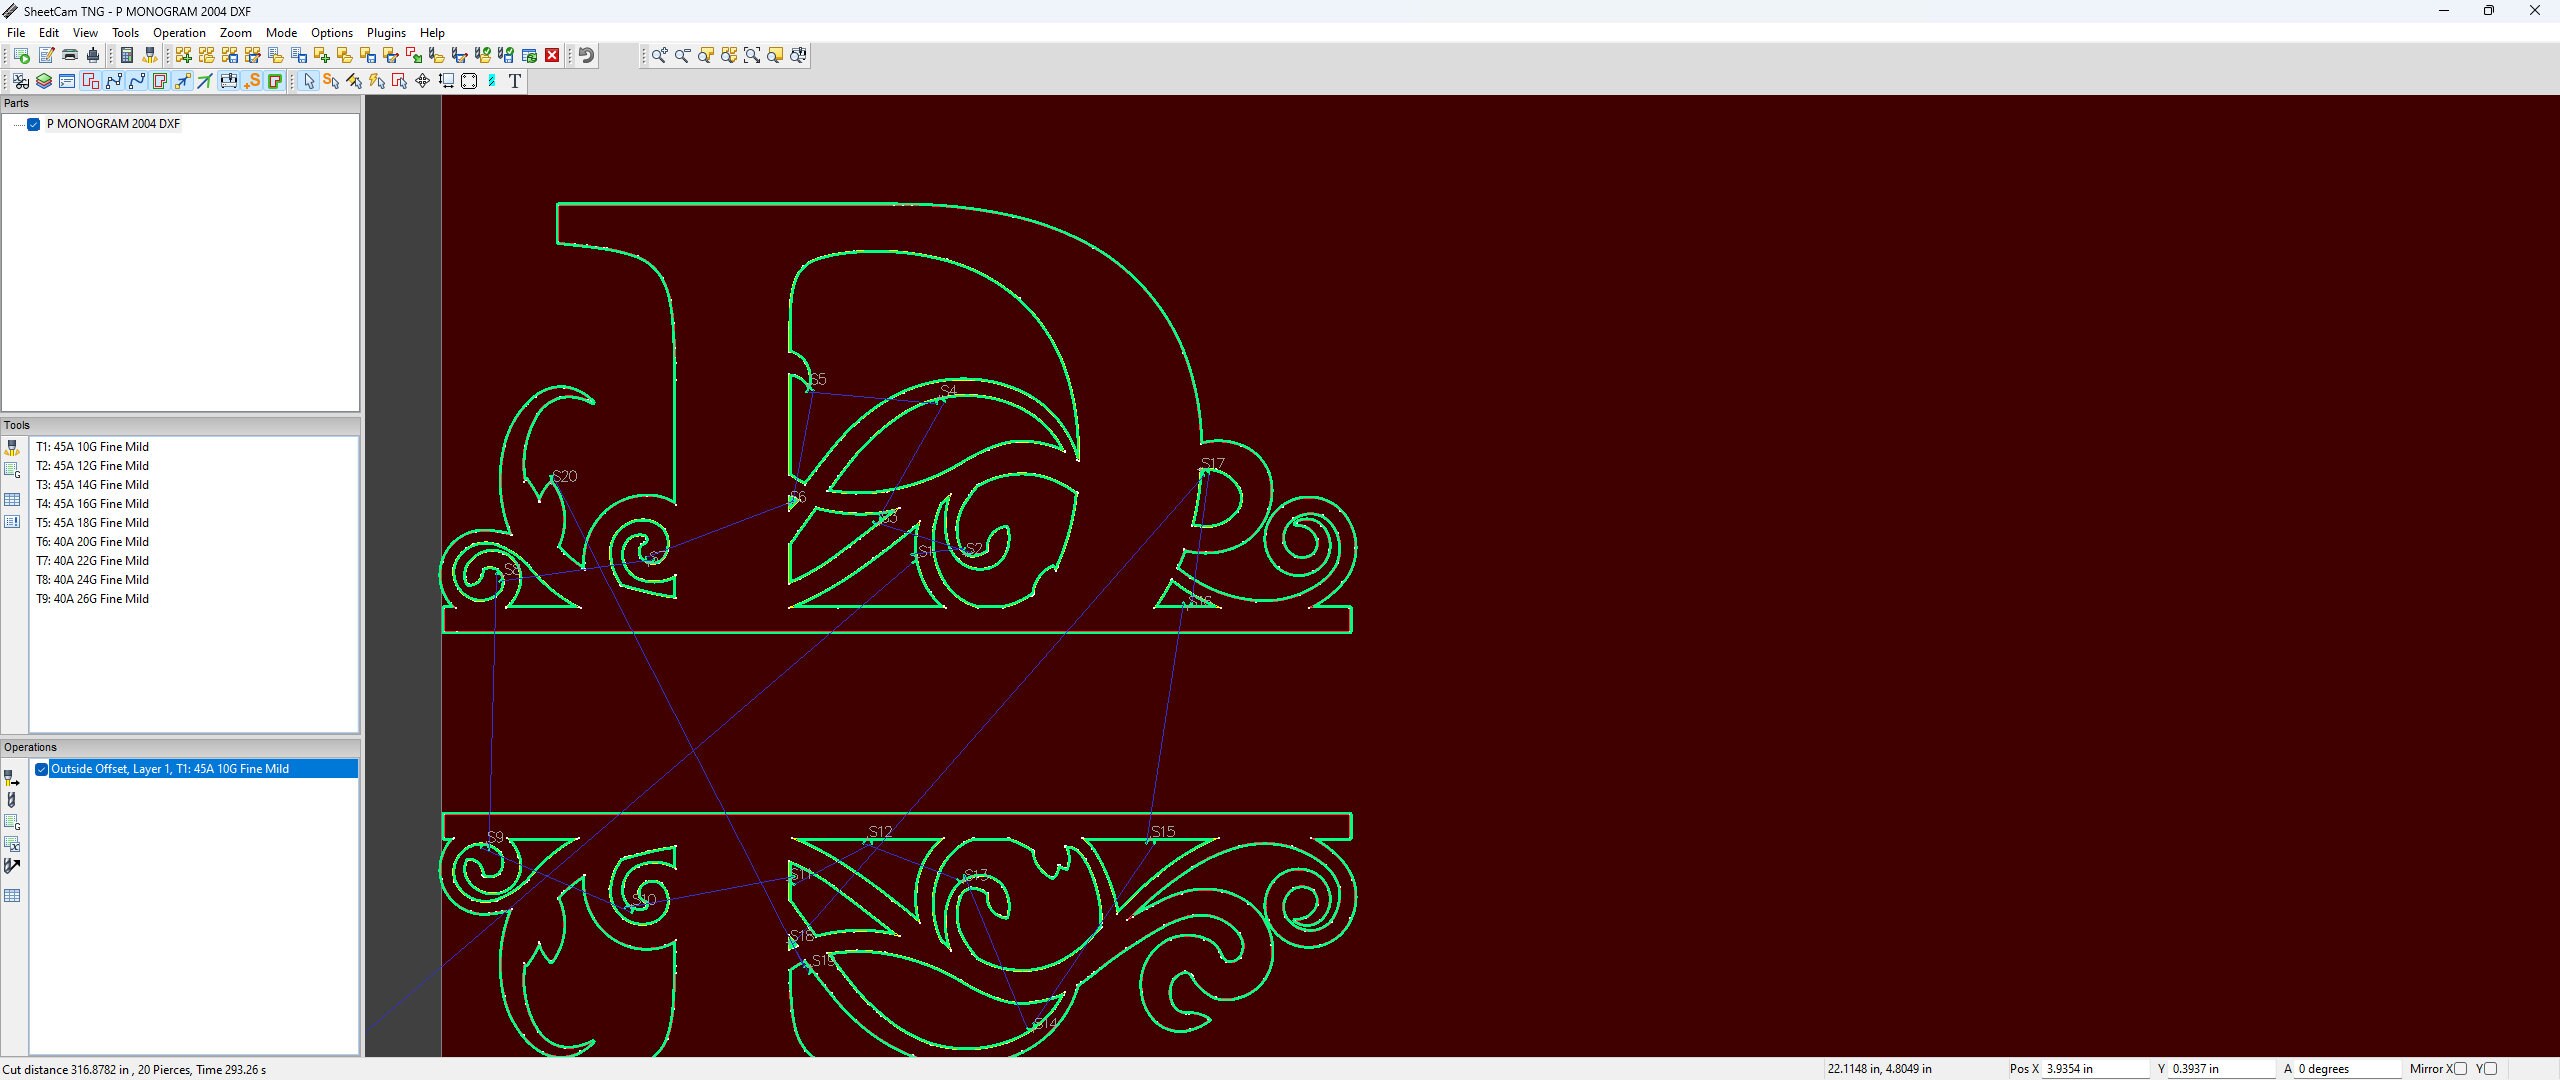Viewport: 2560px width, 1080px height.
Task: Toggle the P MONOGRAM 2004 DXF part checkbox
Action: click(34, 124)
